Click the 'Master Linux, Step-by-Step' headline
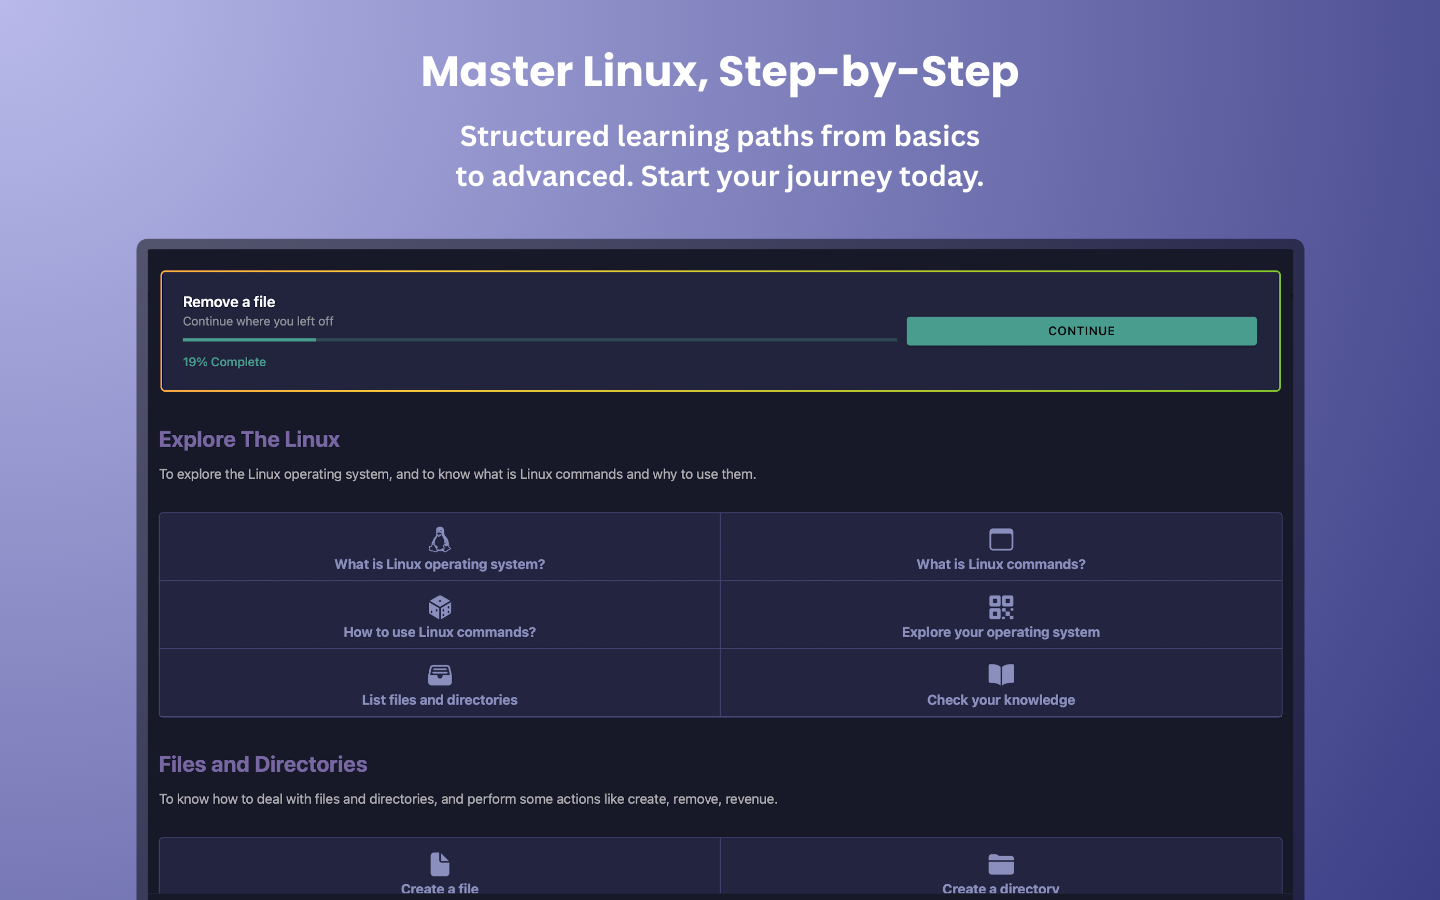1440x900 pixels. tap(720, 72)
